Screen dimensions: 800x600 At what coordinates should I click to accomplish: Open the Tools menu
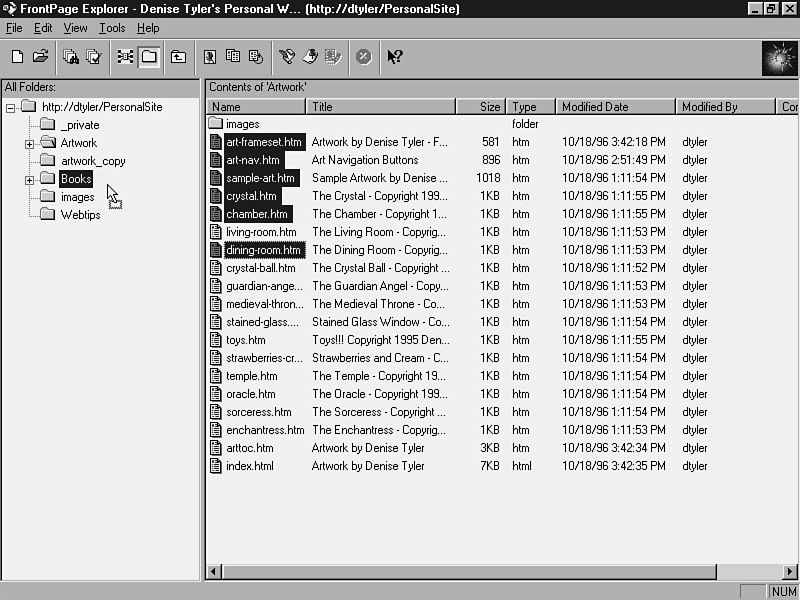pyautogui.click(x=112, y=28)
